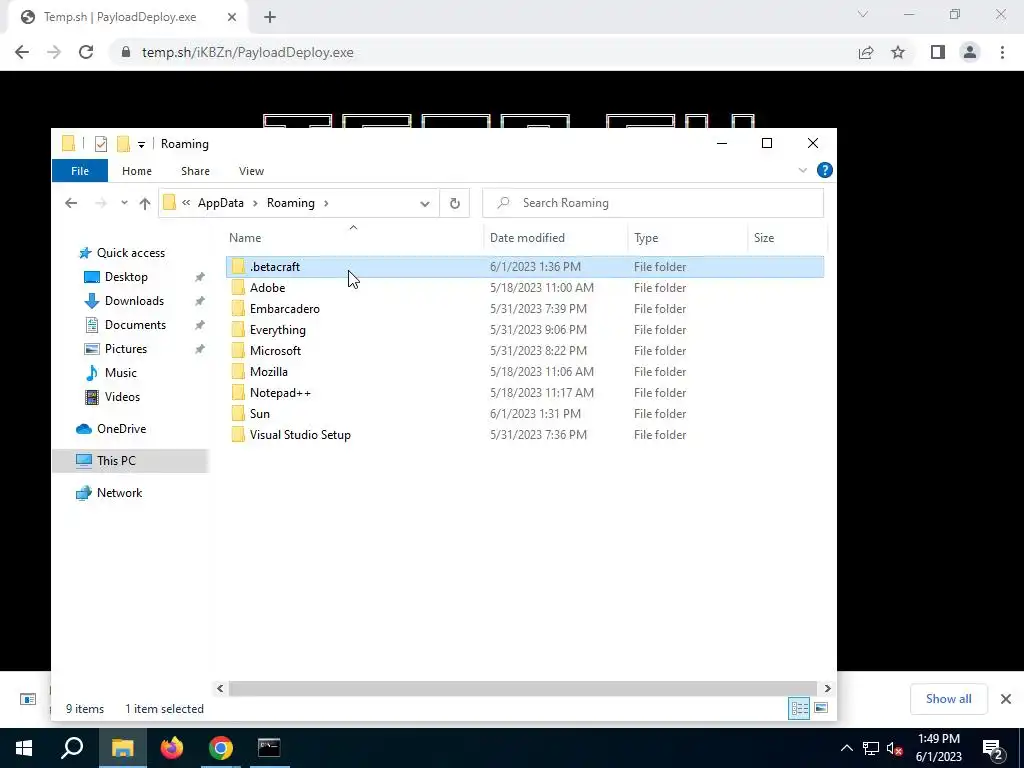Click the Everything folder icon
1024x768 pixels.
pos(238,329)
